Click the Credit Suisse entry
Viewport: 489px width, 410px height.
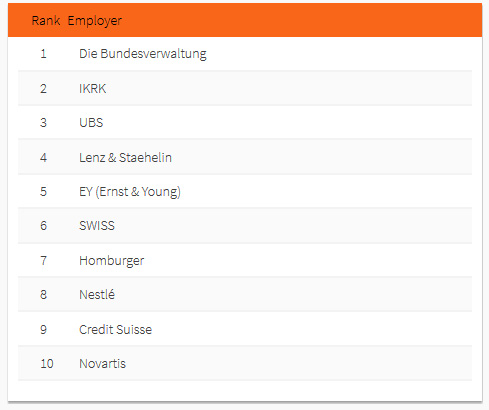pyautogui.click(x=115, y=330)
